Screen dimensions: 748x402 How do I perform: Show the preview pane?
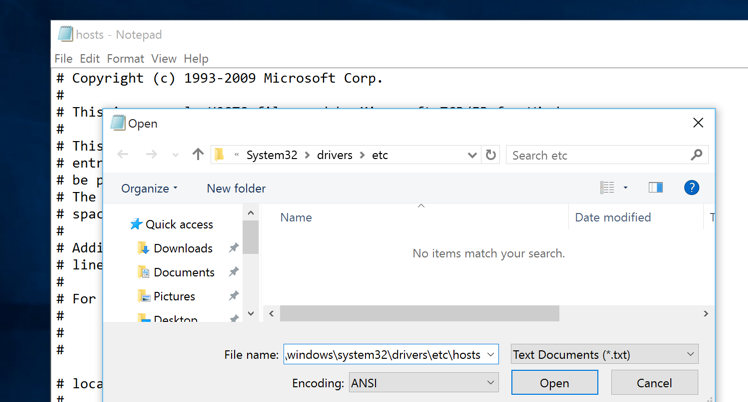pos(655,188)
